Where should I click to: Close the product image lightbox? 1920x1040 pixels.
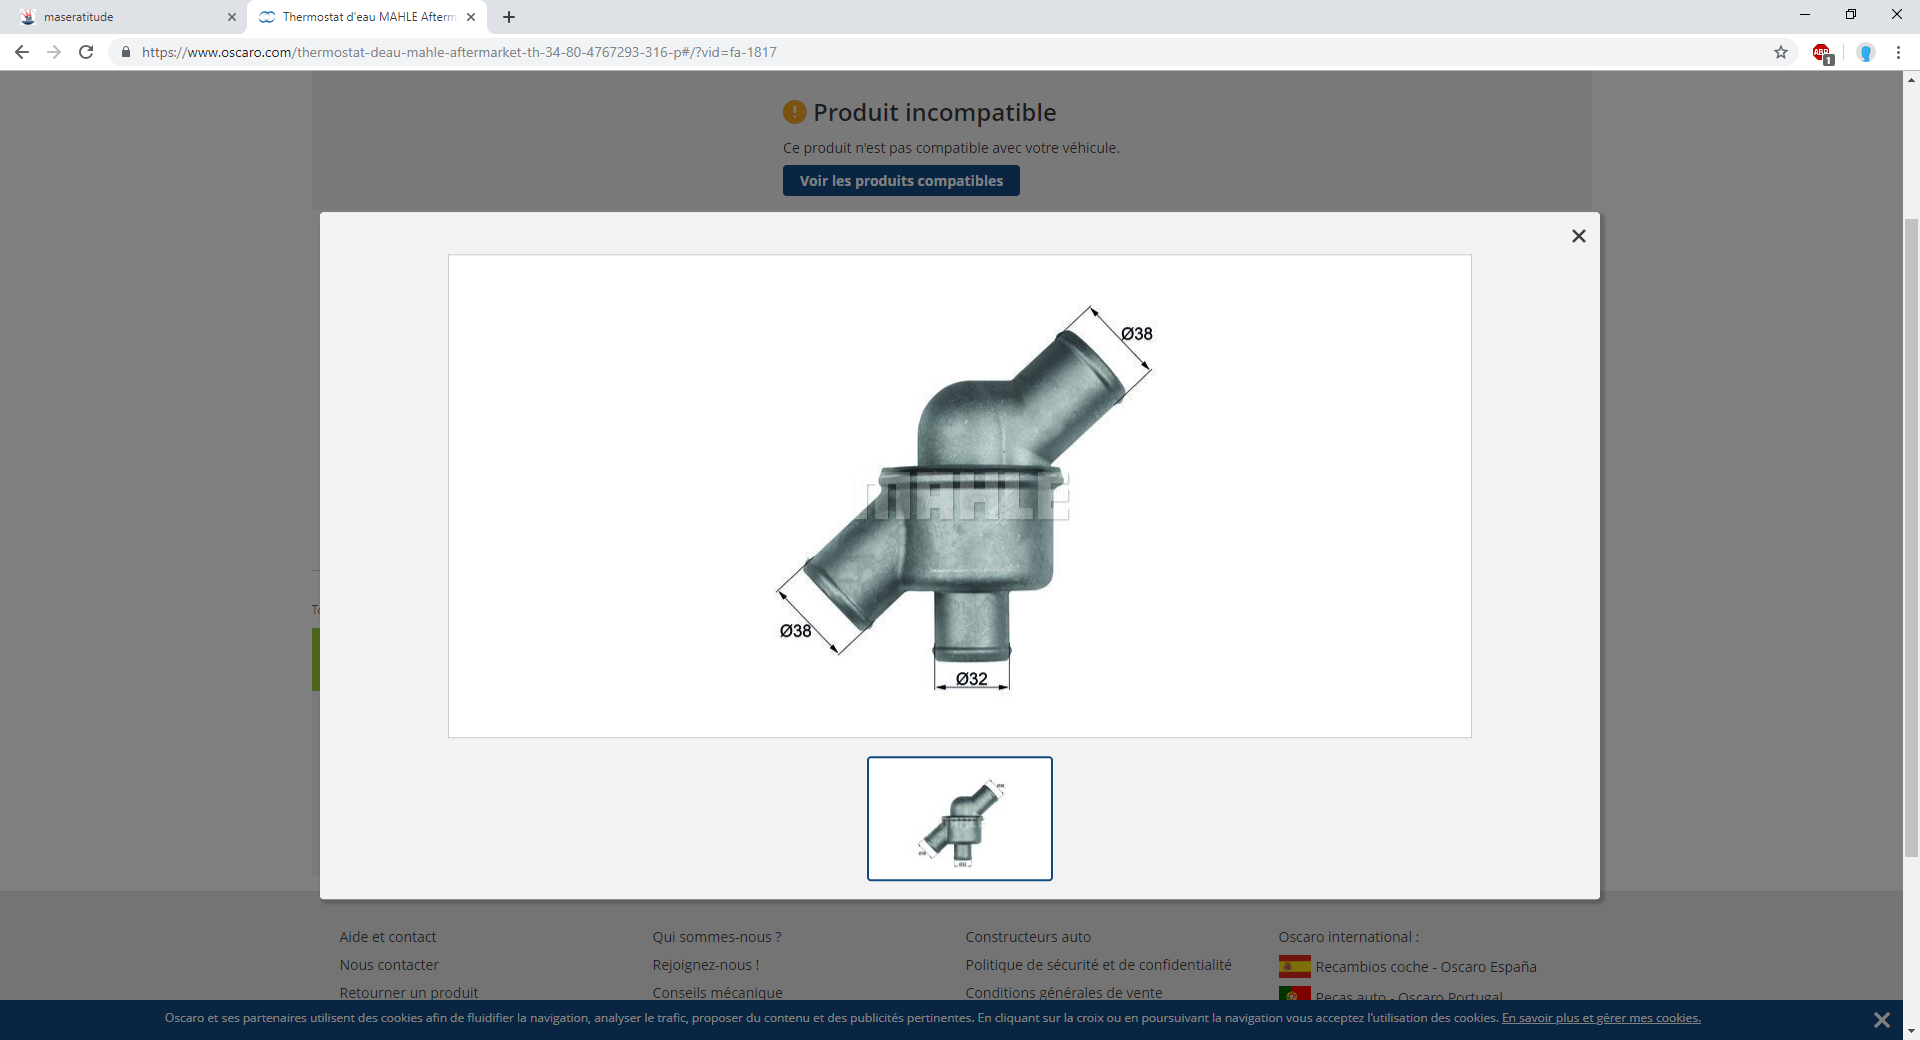pyautogui.click(x=1578, y=236)
